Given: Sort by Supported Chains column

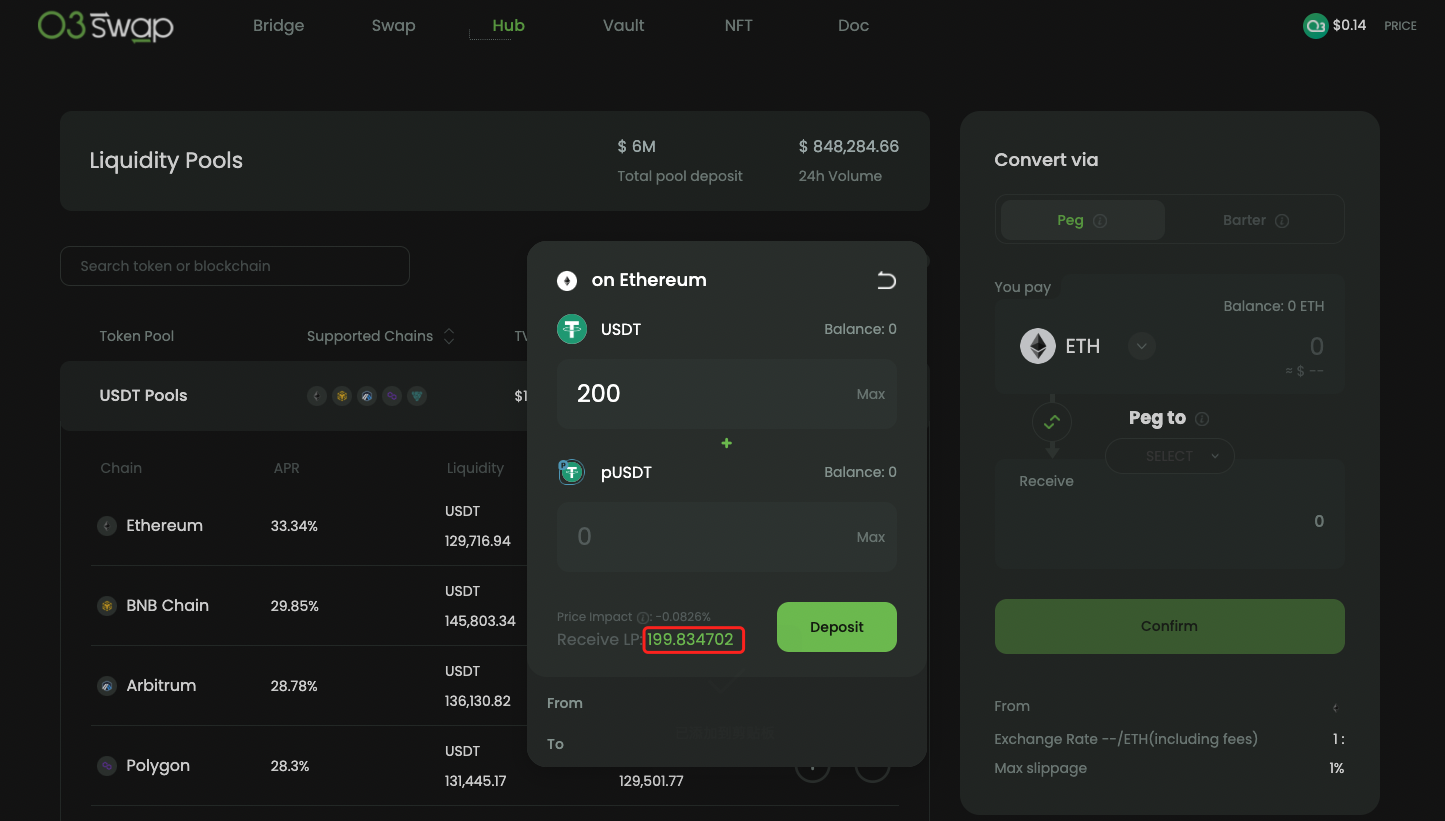Looking at the screenshot, I should click(449, 337).
